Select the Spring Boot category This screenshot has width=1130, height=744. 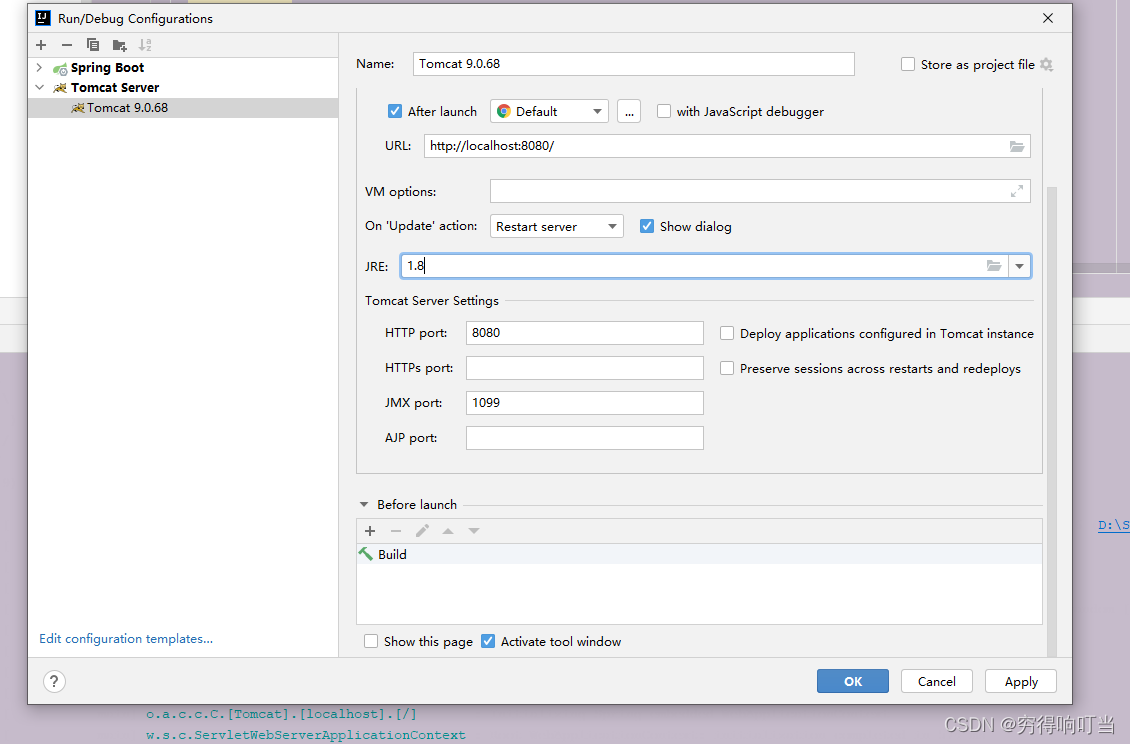click(107, 67)
